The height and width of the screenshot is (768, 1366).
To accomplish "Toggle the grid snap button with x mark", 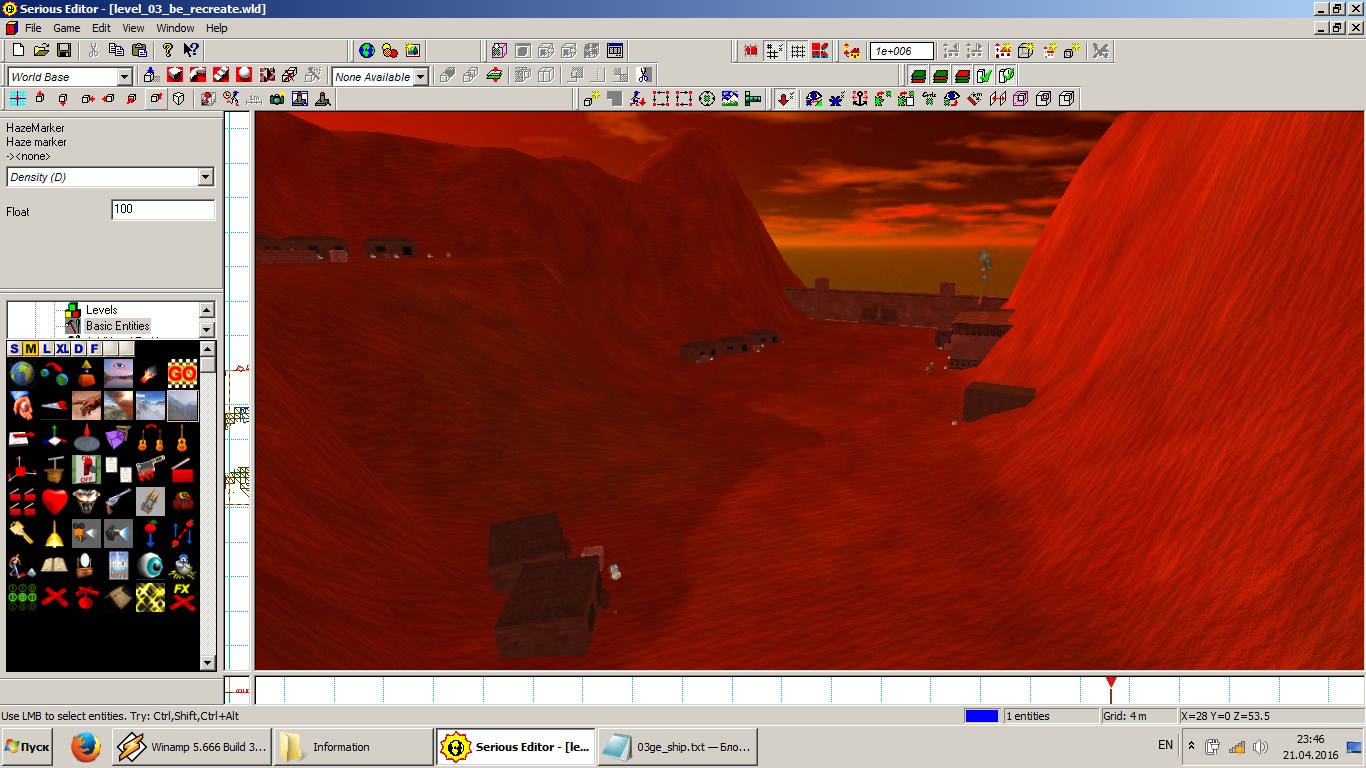I will (773, 50).
